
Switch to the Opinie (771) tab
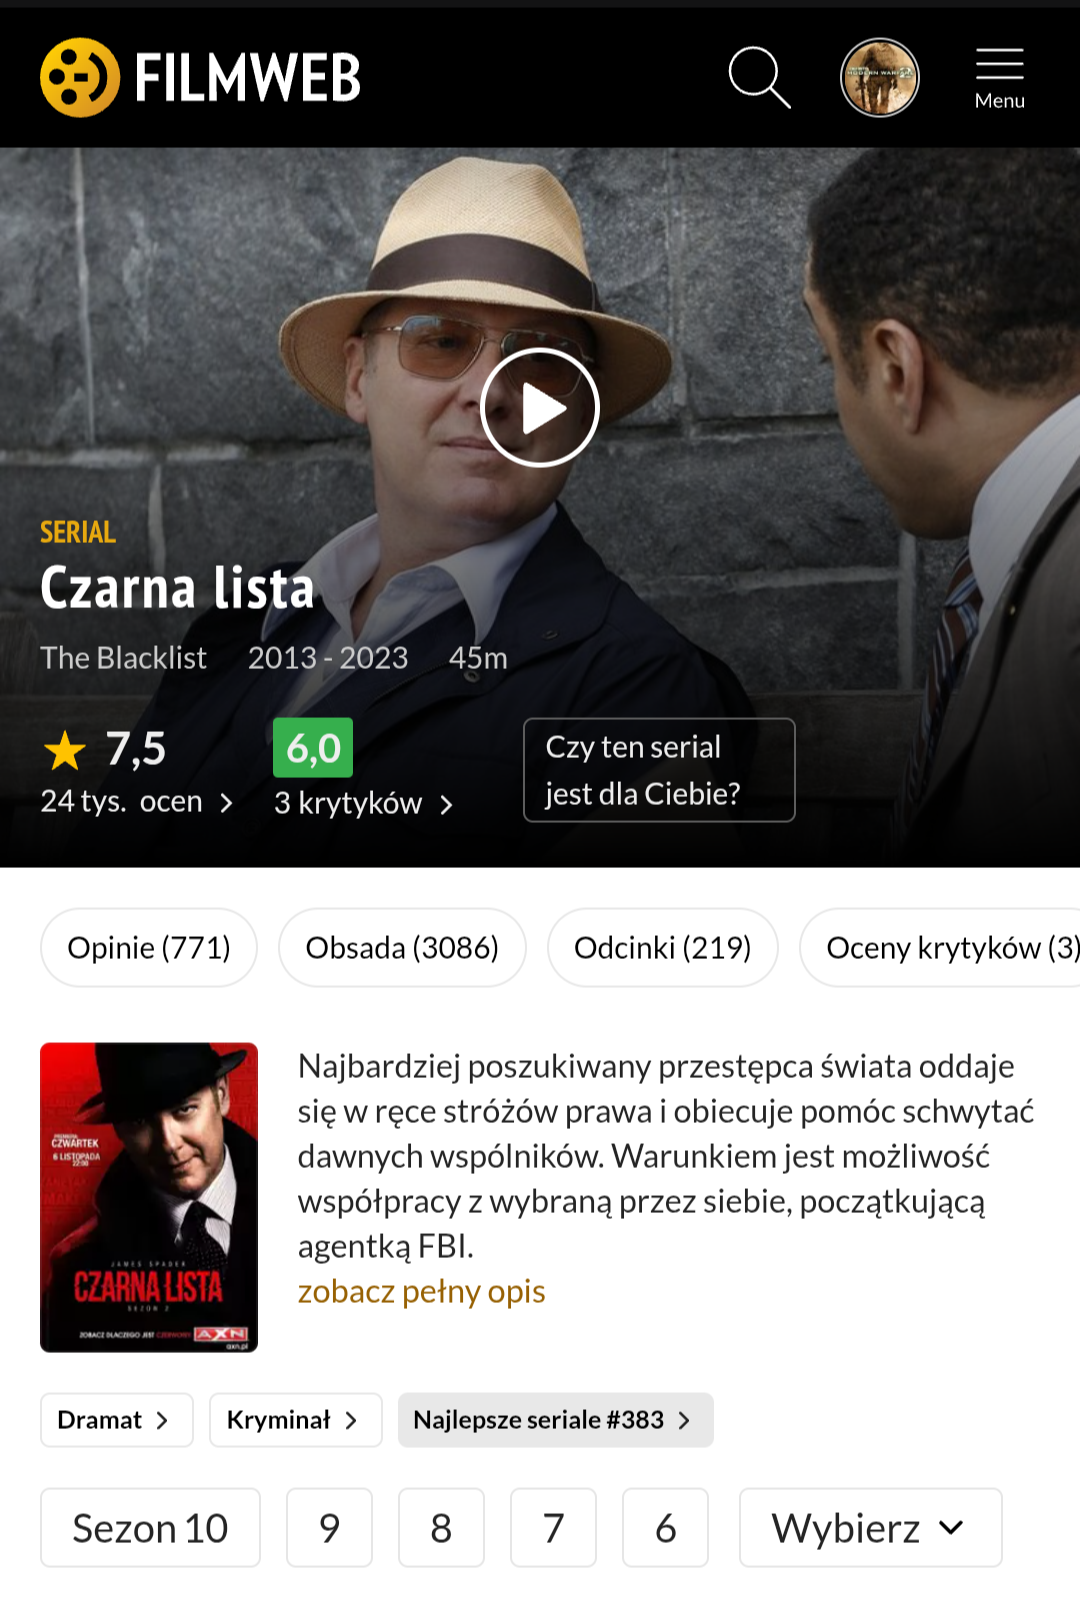pyautogui.click(x=149, y=947)
